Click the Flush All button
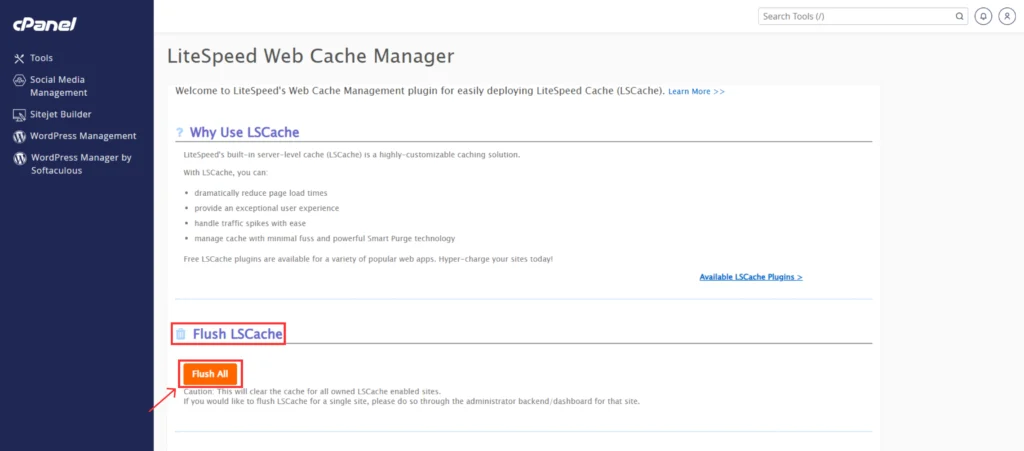Image resolution: width=1024 pixels, height=451 pixels. [x=210, y=374]
